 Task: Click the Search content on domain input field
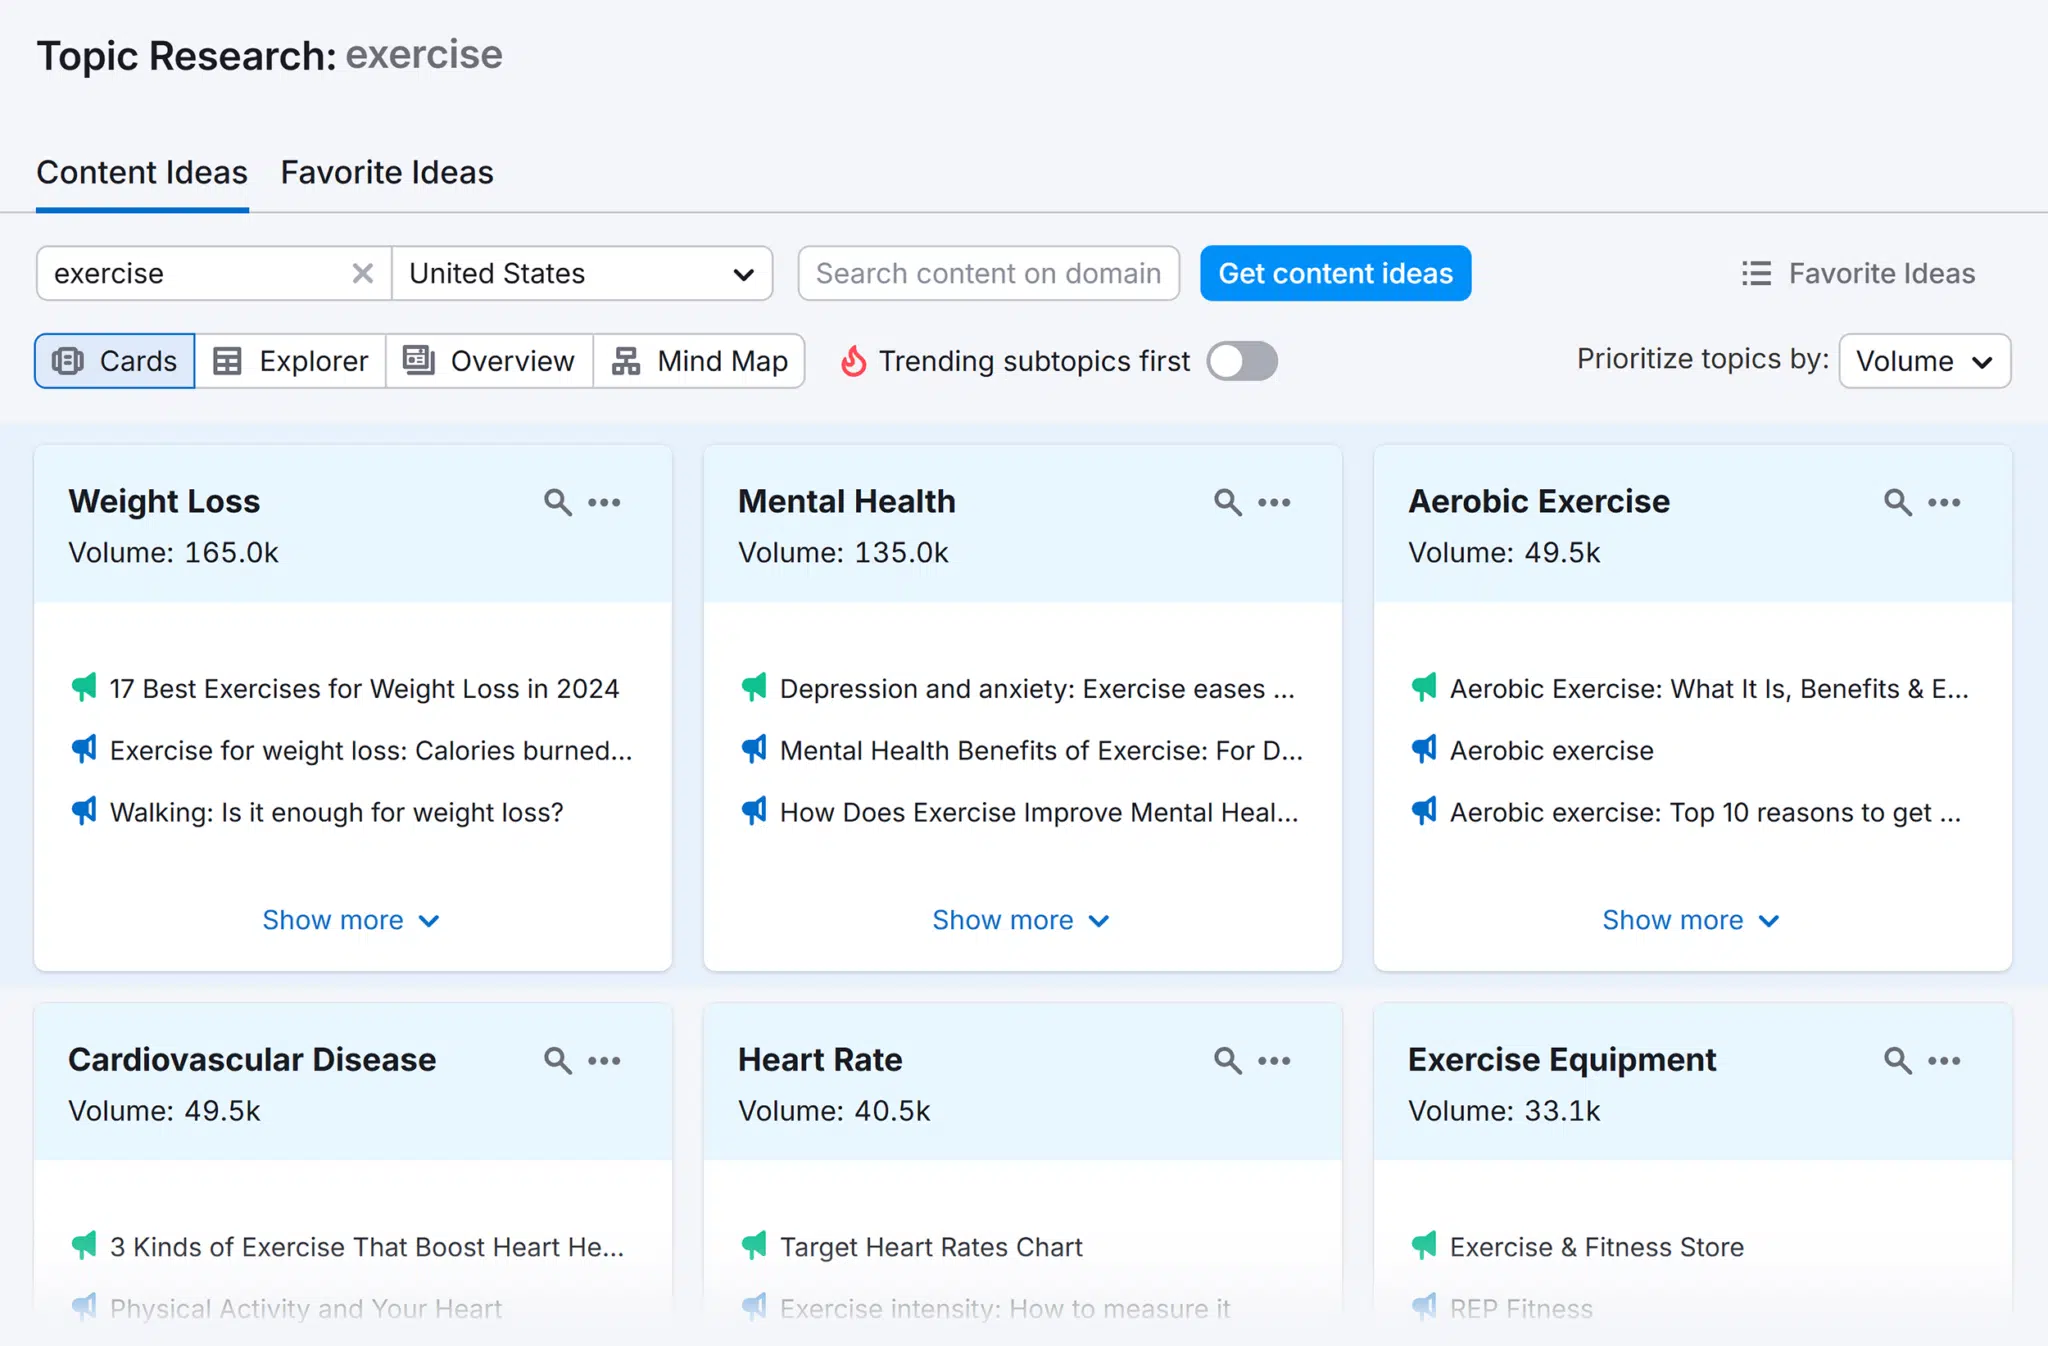pyautogui.click(x=989, y=272)
